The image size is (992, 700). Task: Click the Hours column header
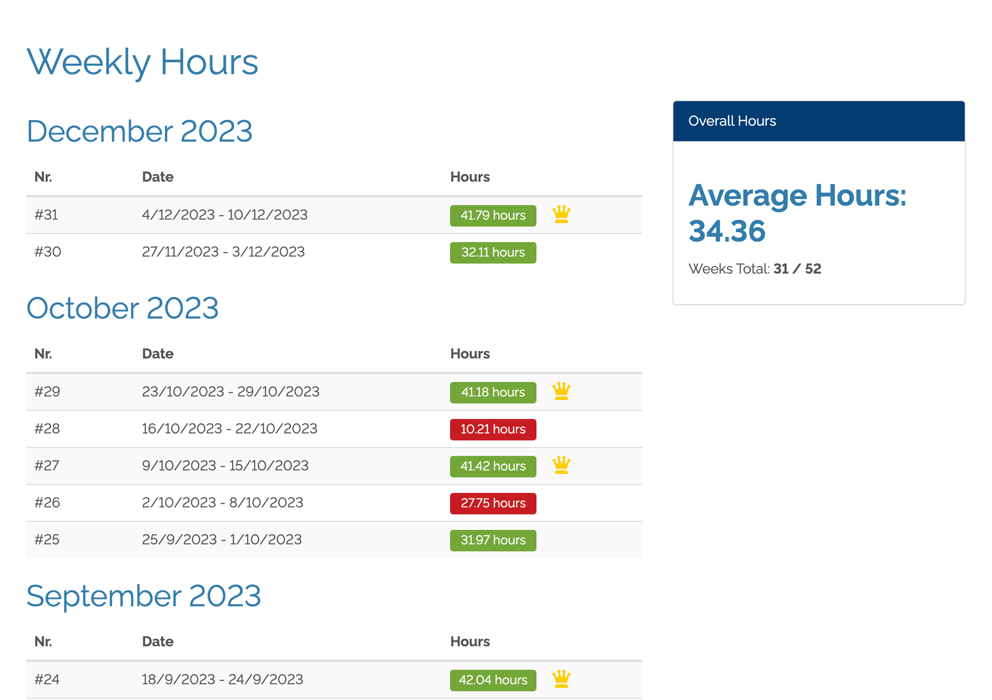[470, 176]
